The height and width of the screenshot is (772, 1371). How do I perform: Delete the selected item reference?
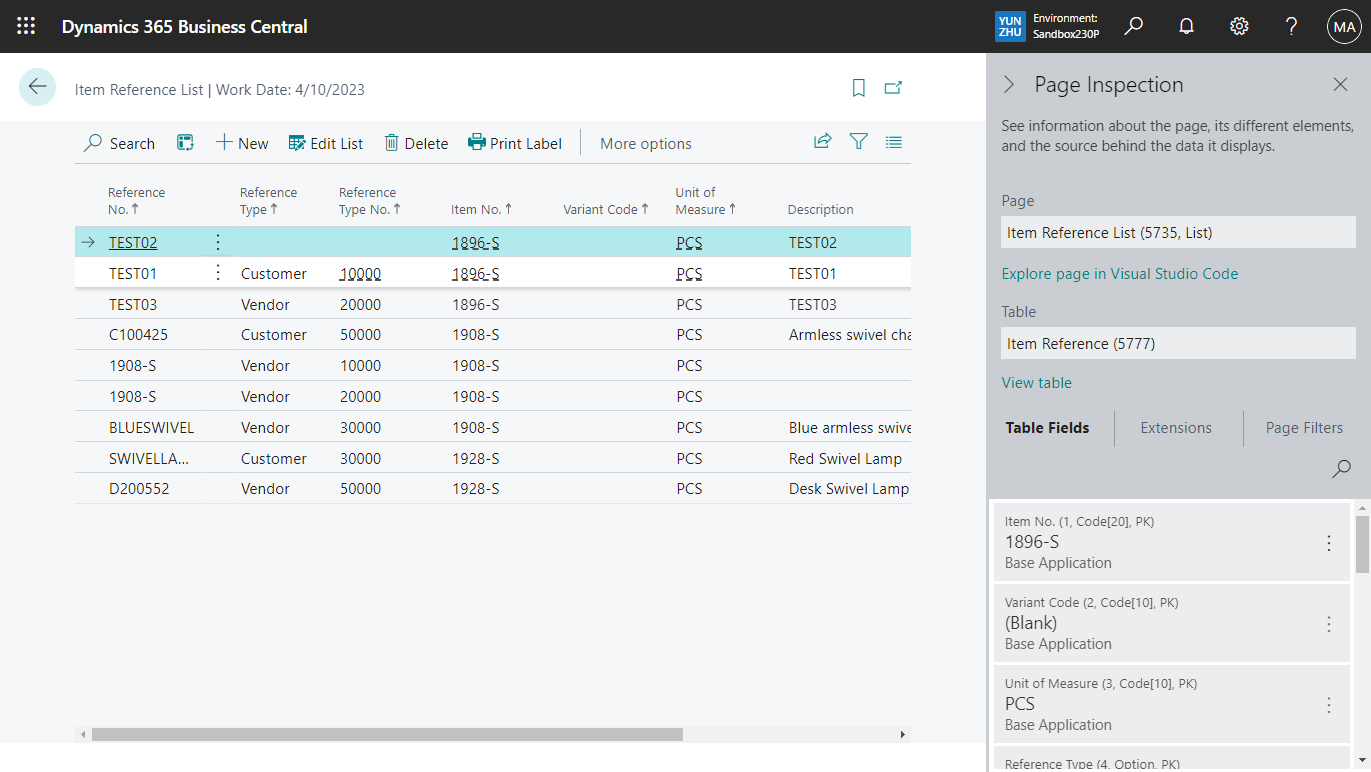click(x=416, y=143)
